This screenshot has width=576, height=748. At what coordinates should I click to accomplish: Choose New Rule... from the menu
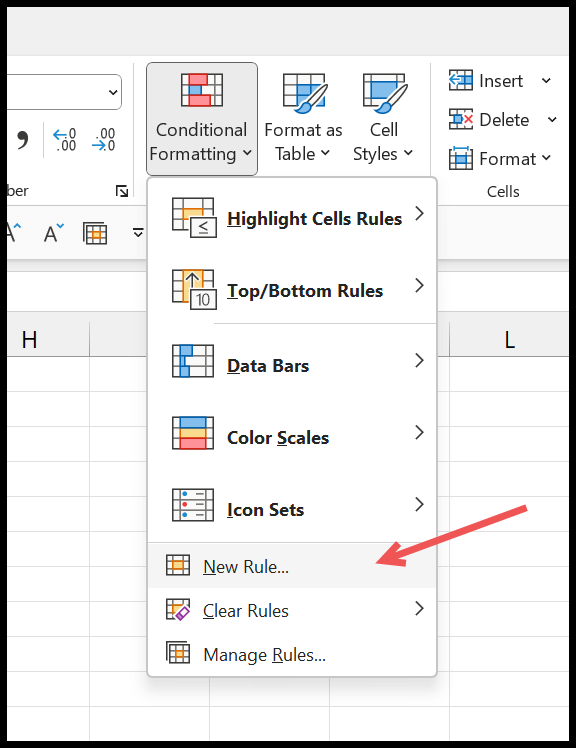pos(293,566)
